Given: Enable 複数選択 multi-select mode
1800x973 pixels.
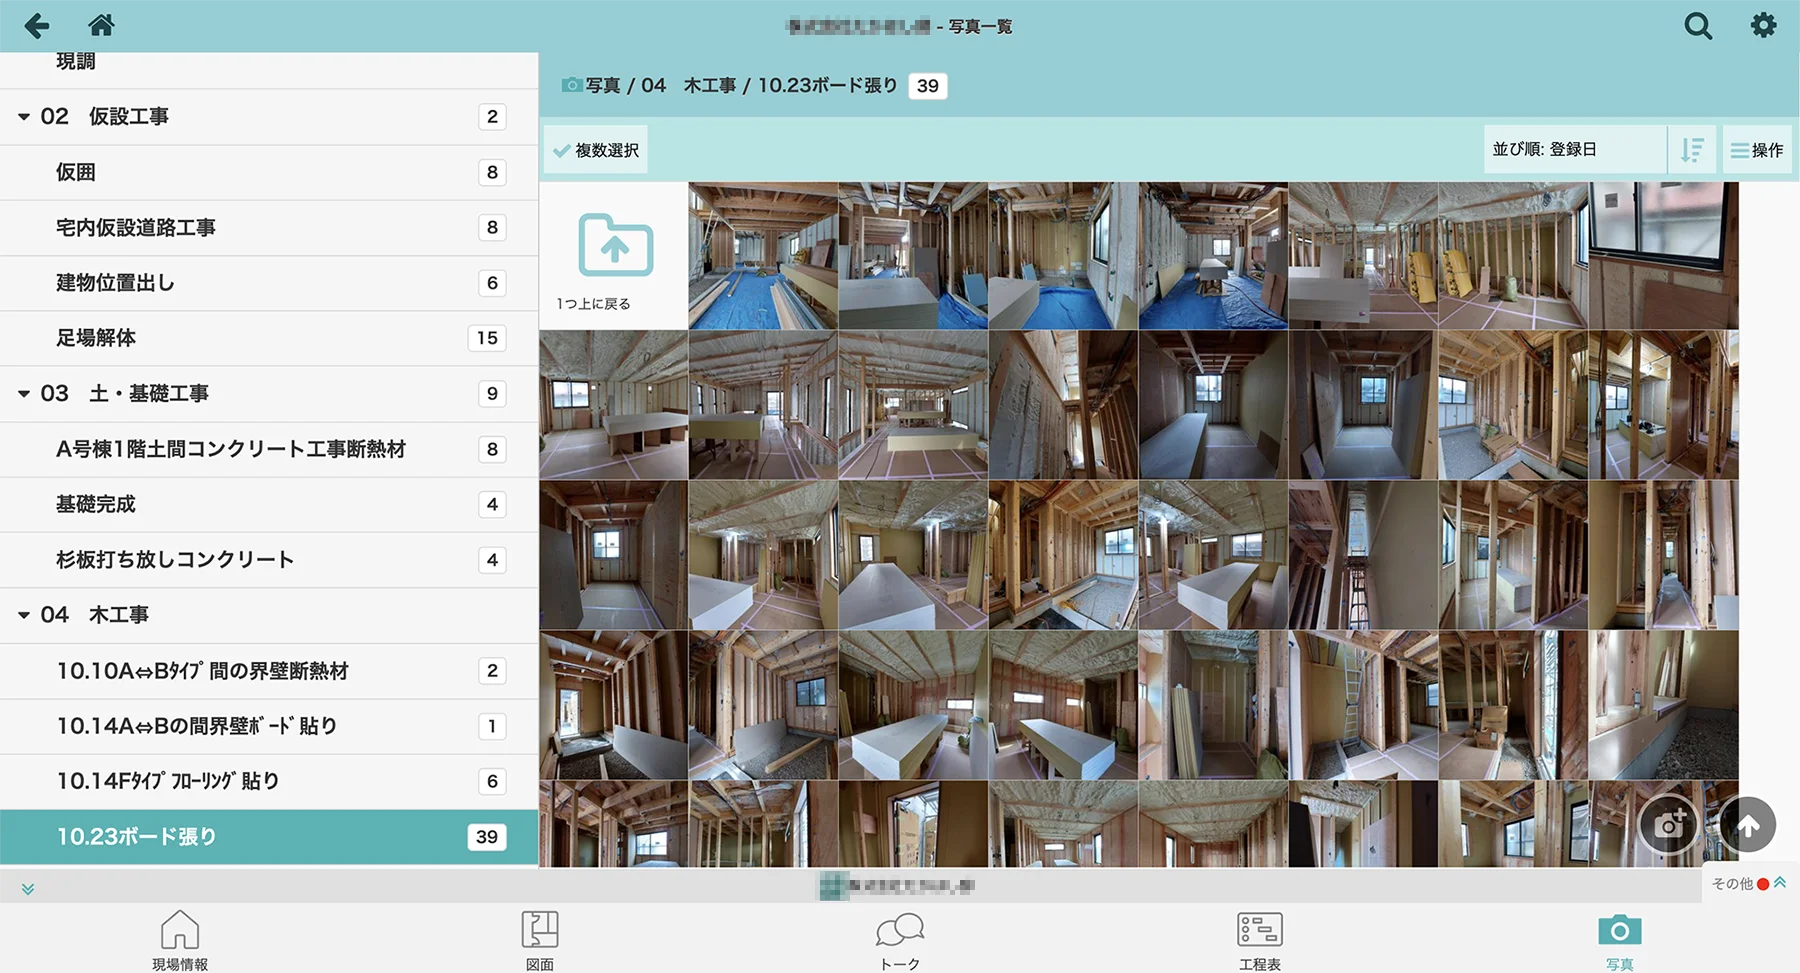Looking at the screenshot, I should point(596,150).
